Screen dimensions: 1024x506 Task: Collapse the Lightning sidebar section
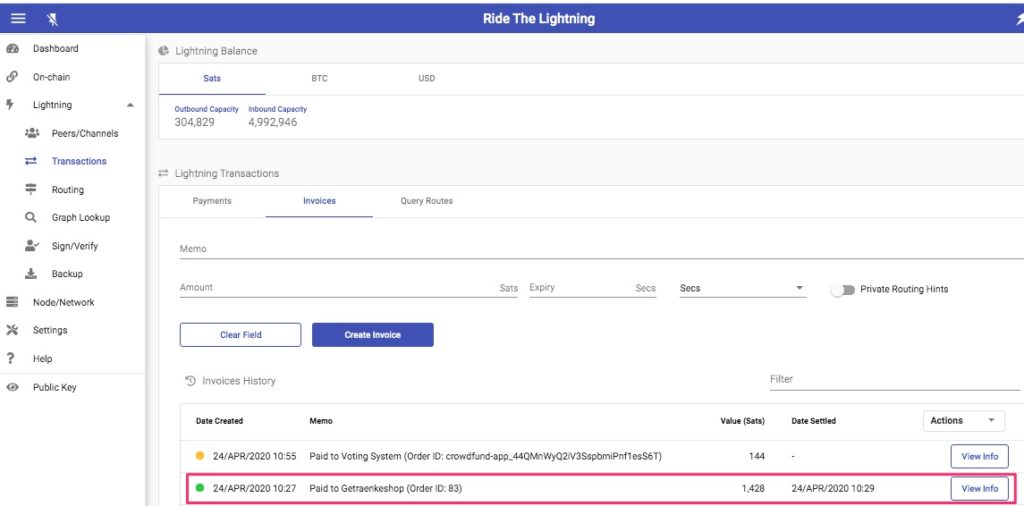pyautogui.click(x=131, y=105)
